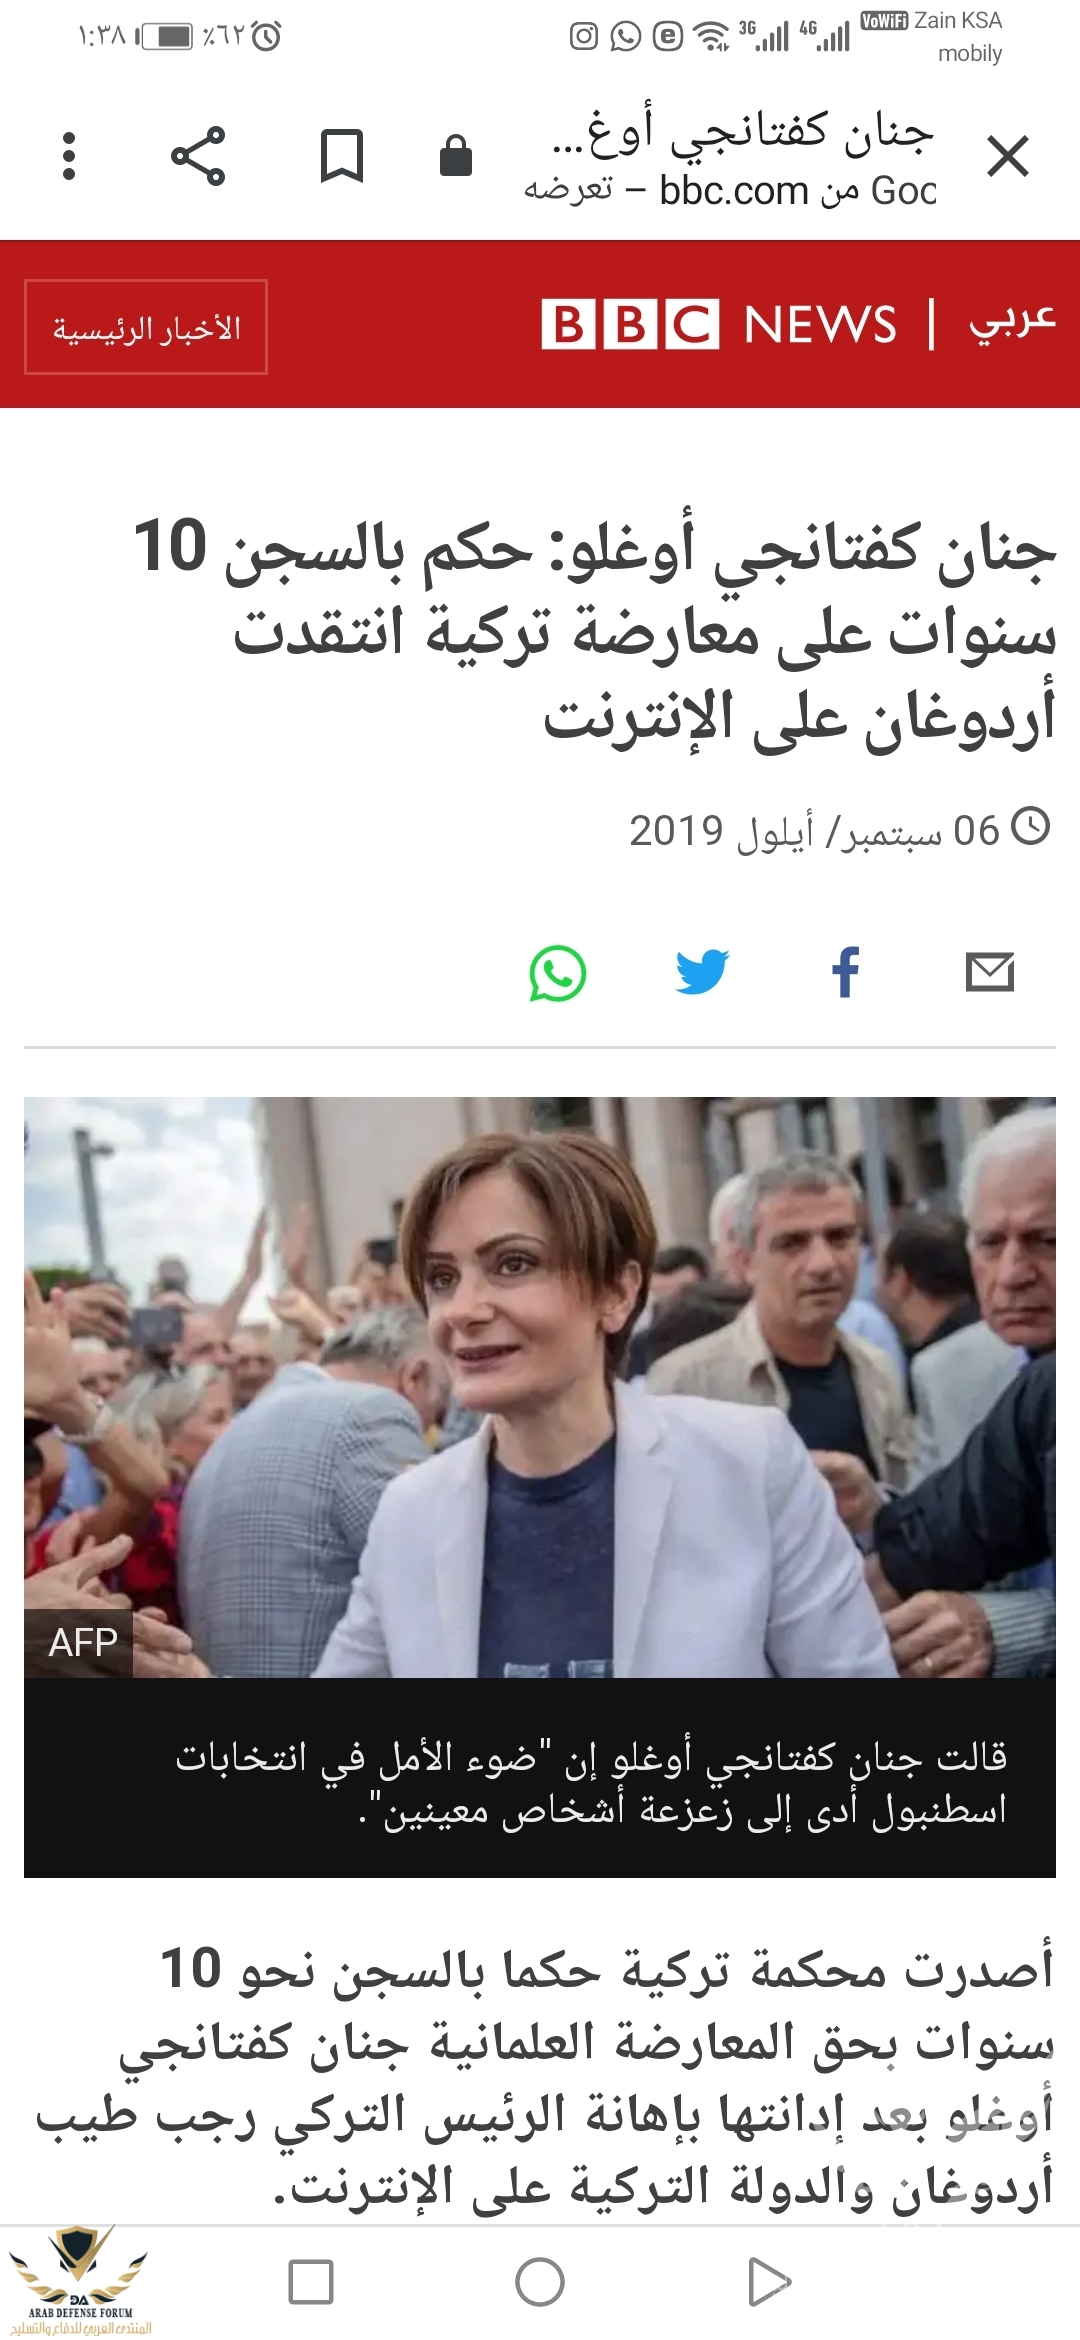Image resolution: width=1080 pixels, height=2340 pixels.
Task: Share the article on WhatsApp
Action: (x=557, y=973)
